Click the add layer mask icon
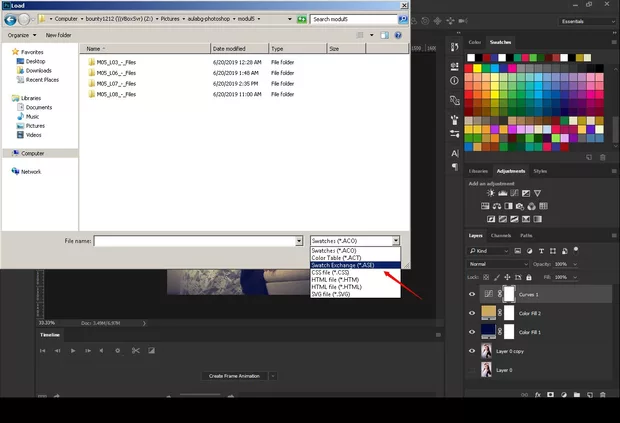This screenshot has height=423, width=620. pyautogui.click(x=551, y=396)
